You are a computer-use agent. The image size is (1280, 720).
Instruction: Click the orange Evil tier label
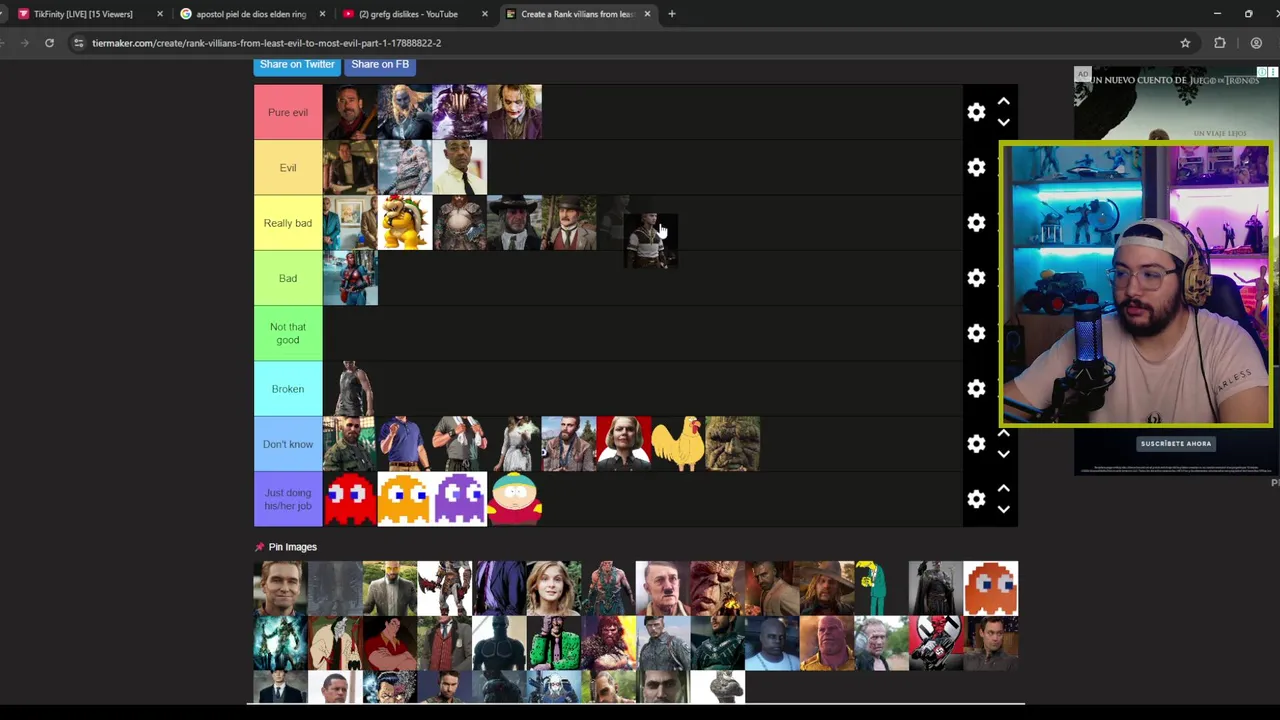(x=288, y=167)
